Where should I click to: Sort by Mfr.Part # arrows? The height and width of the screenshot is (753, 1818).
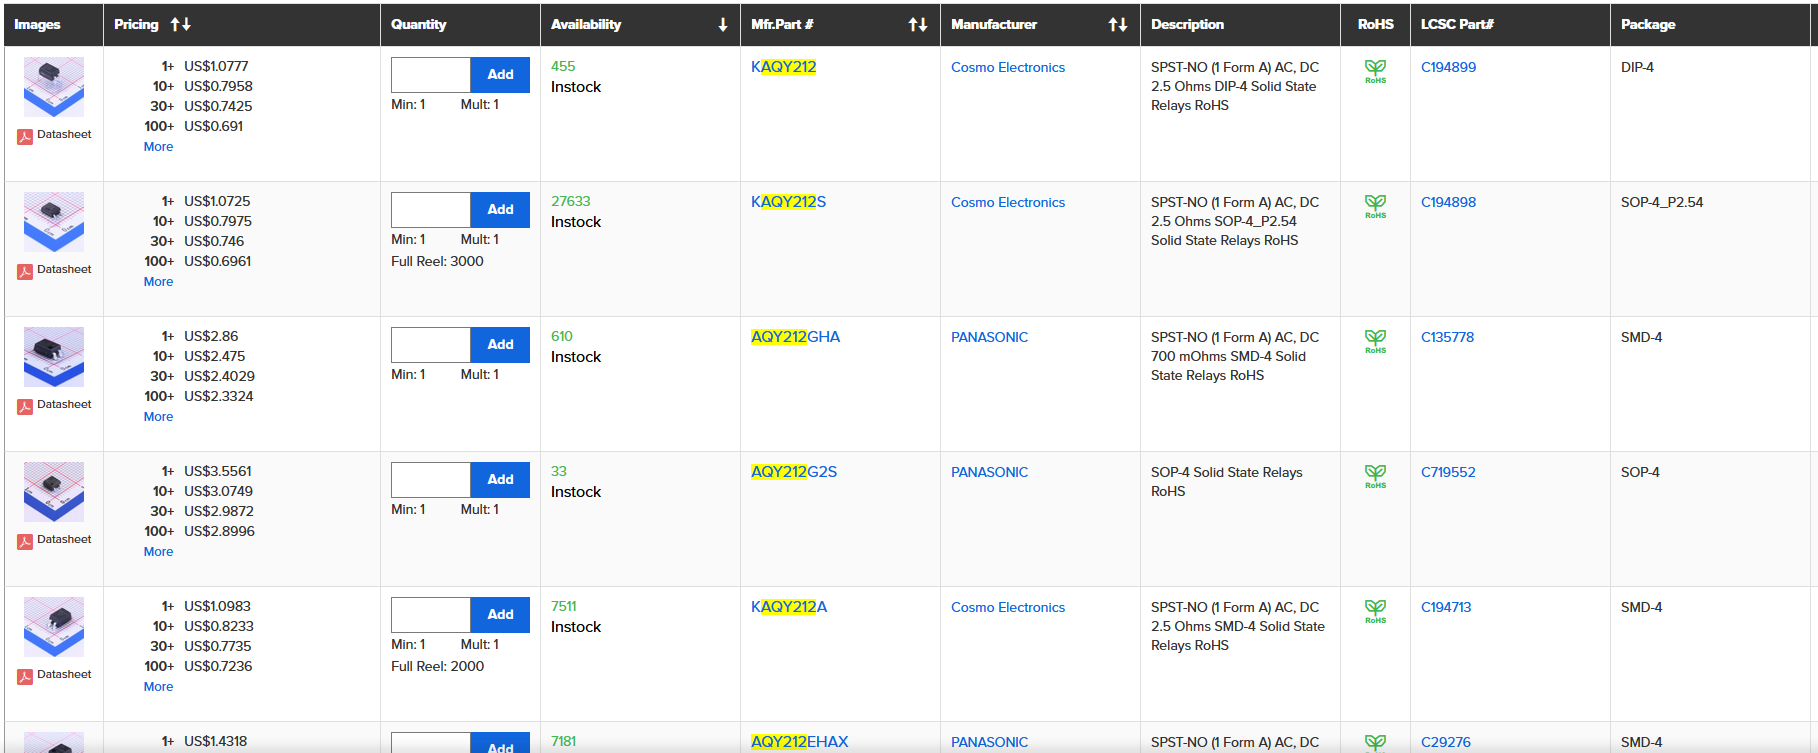point(918,24)
